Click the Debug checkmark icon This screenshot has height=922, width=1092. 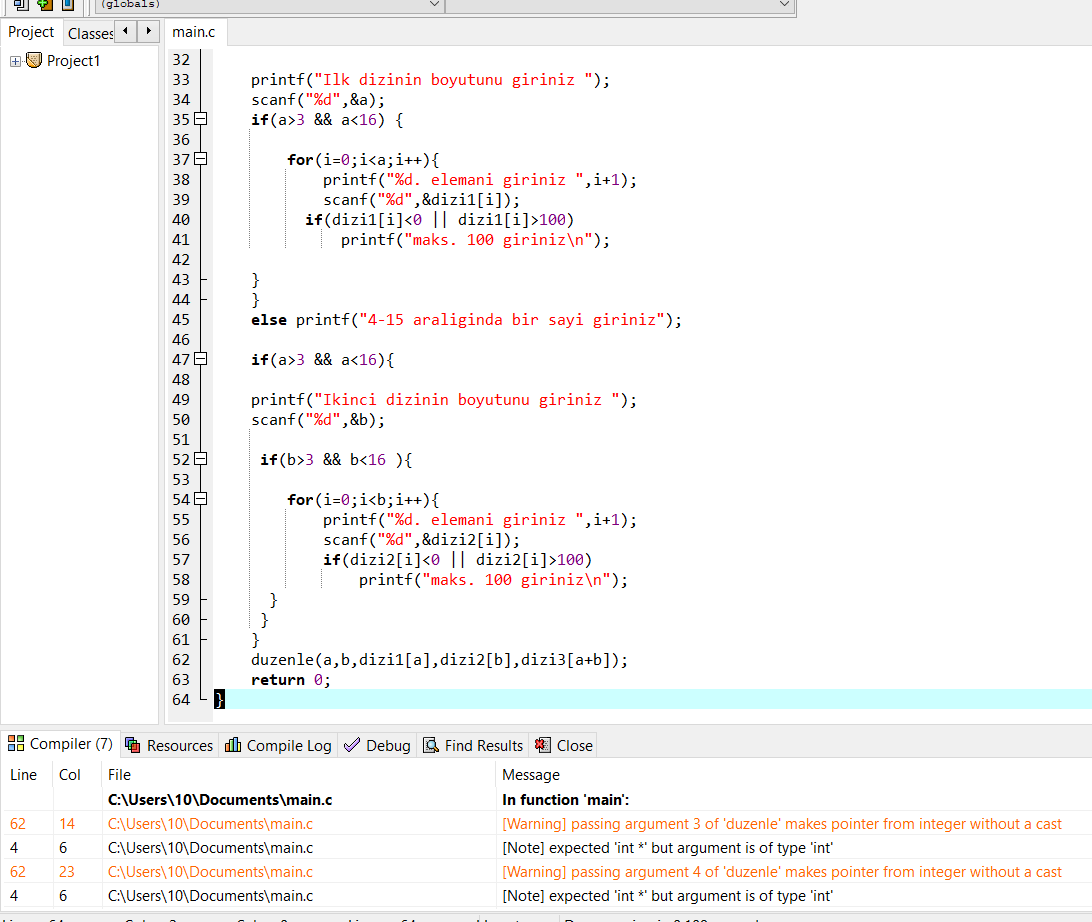352,745
